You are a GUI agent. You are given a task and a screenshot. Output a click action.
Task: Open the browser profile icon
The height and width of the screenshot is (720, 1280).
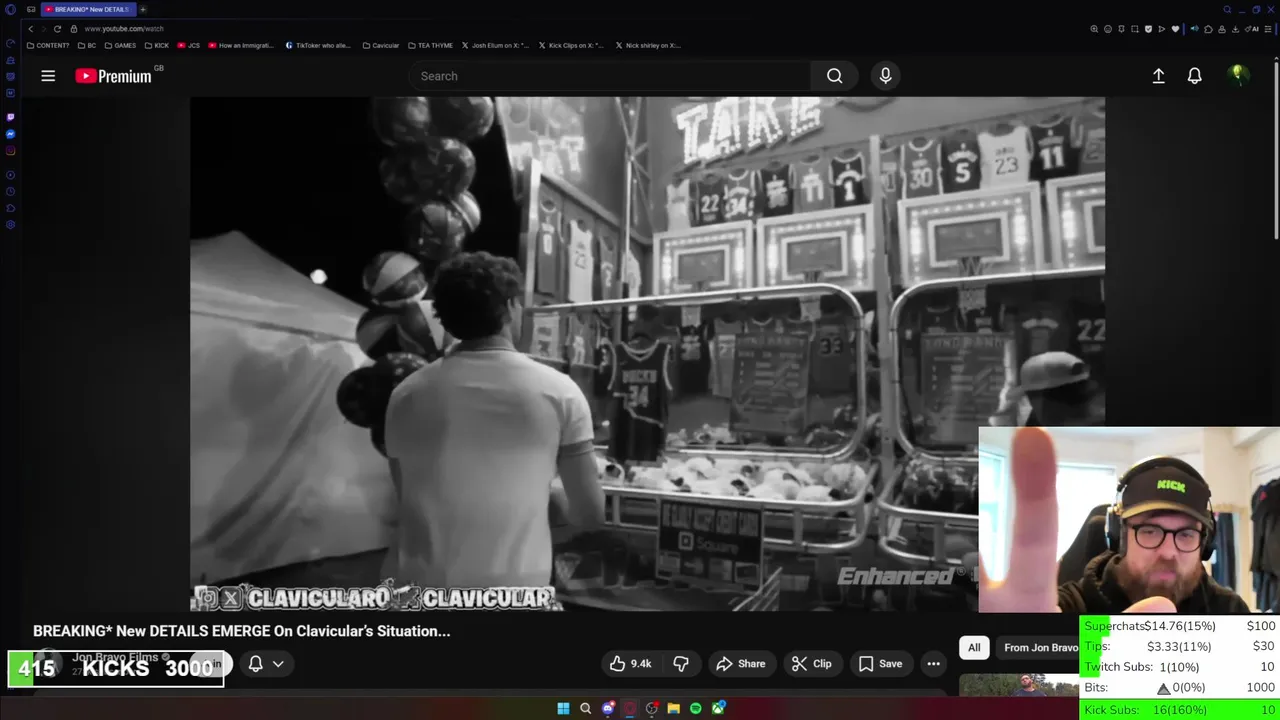pos(1222,29)
